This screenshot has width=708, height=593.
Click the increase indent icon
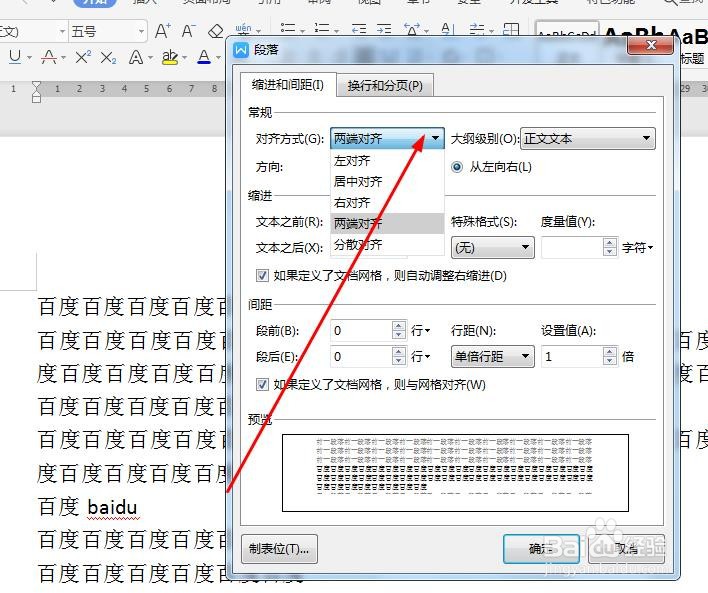pyautogui.click(x=384, y=29)
